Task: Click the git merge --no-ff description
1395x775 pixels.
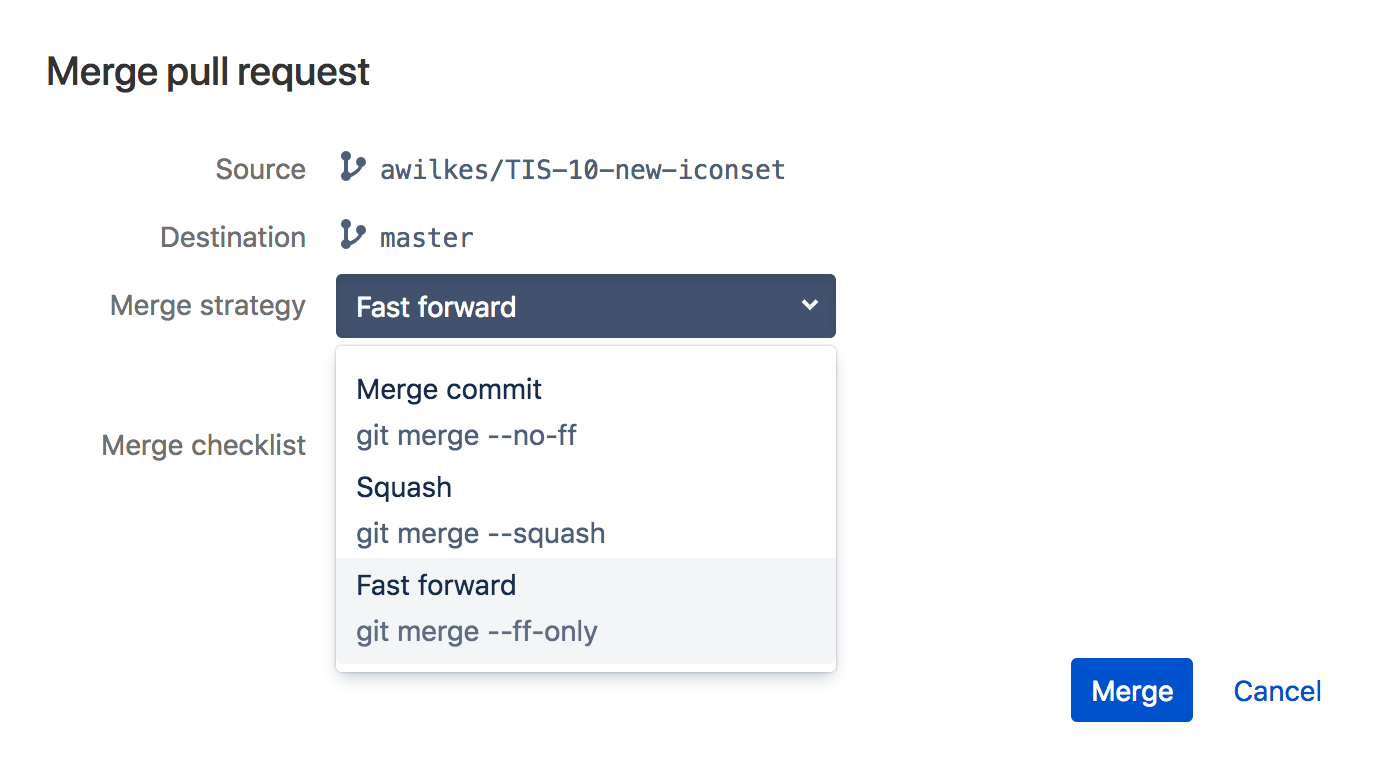Action: point(466,436)
